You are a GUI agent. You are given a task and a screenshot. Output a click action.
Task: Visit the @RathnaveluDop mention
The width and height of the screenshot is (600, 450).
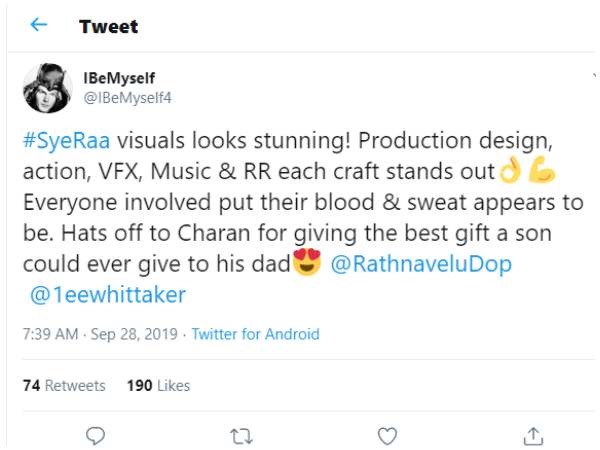pyautogui.click(x=421, y=264)
